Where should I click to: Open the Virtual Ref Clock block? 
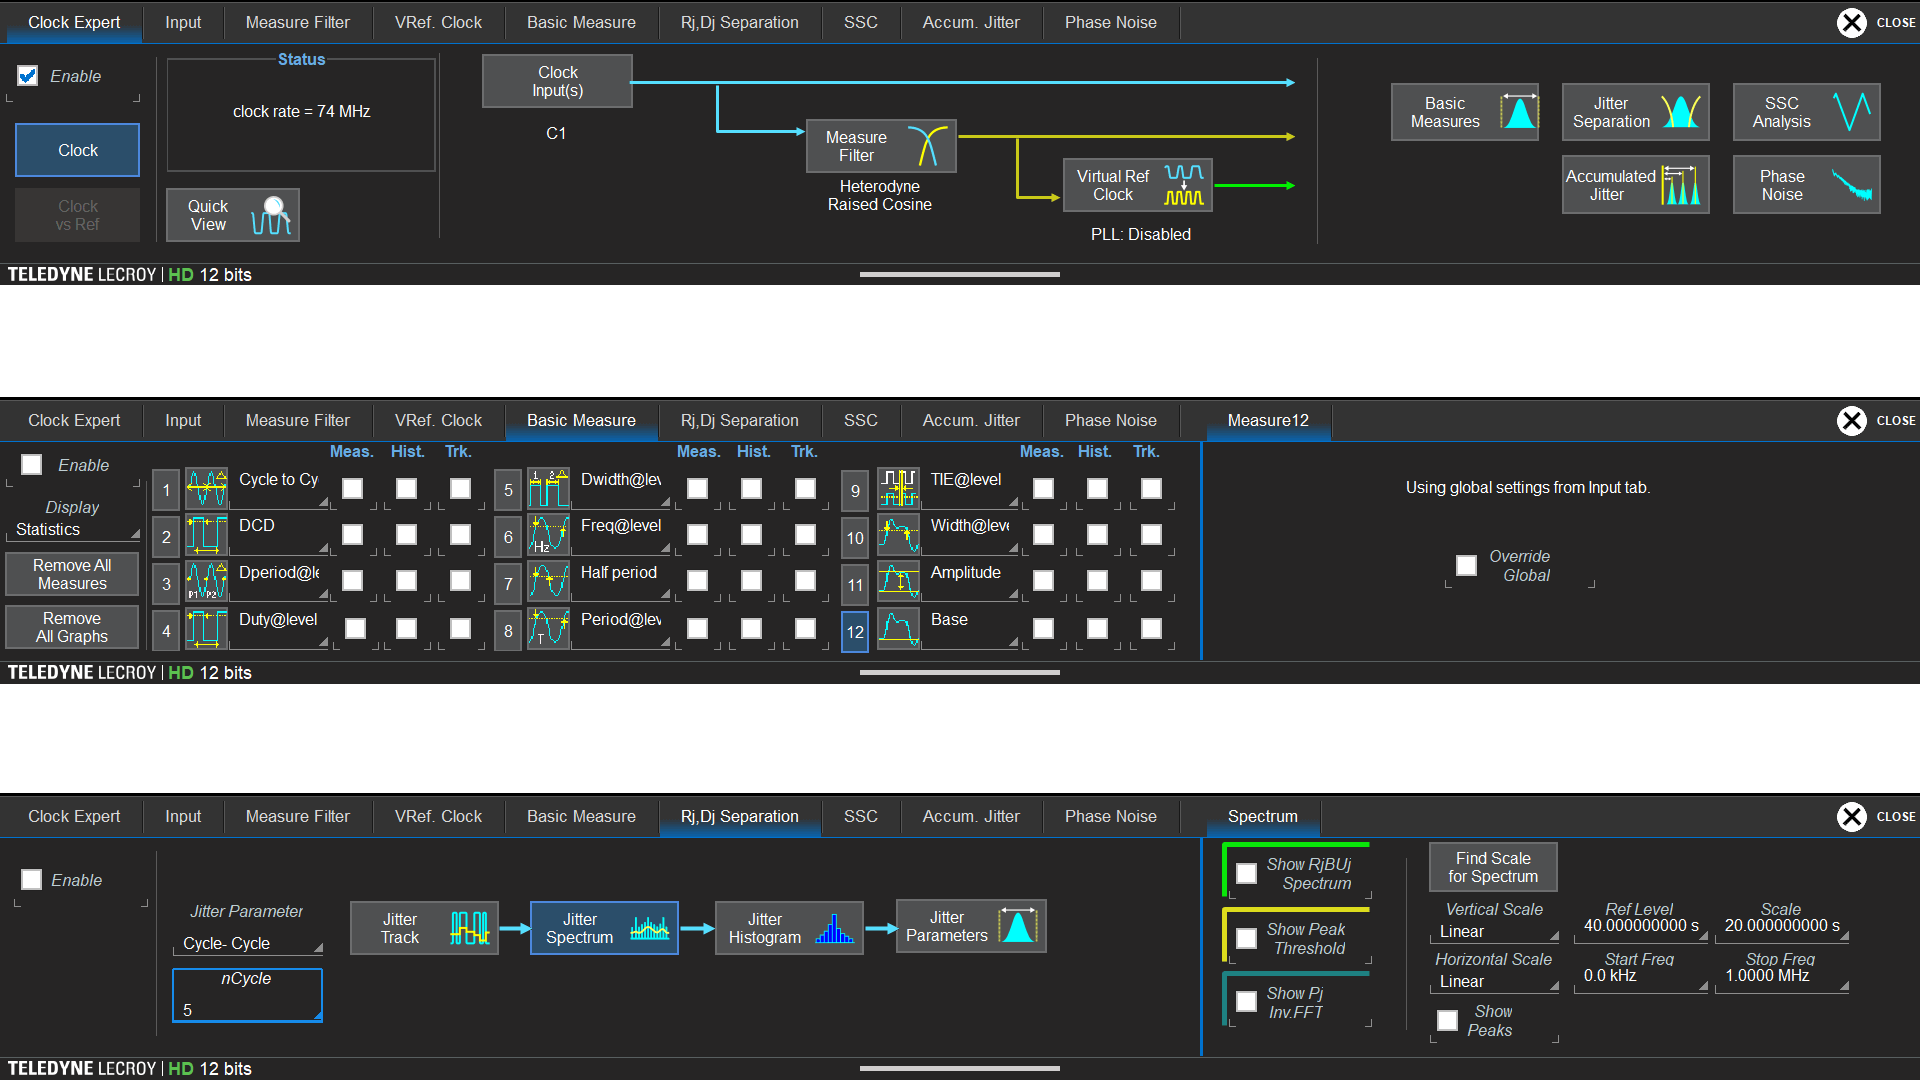coord(1138,185)
